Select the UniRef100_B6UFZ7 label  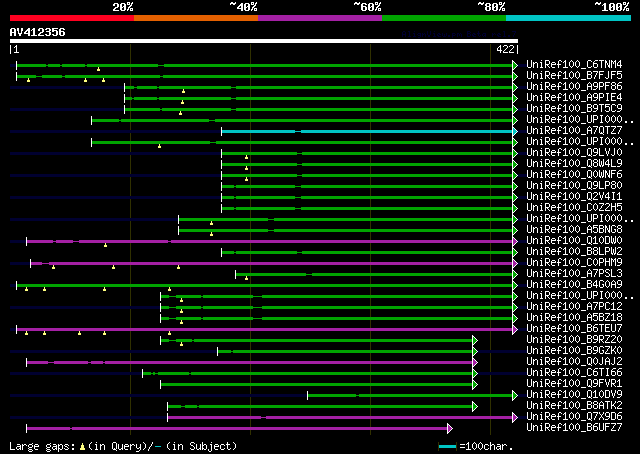tap(574, 428)
